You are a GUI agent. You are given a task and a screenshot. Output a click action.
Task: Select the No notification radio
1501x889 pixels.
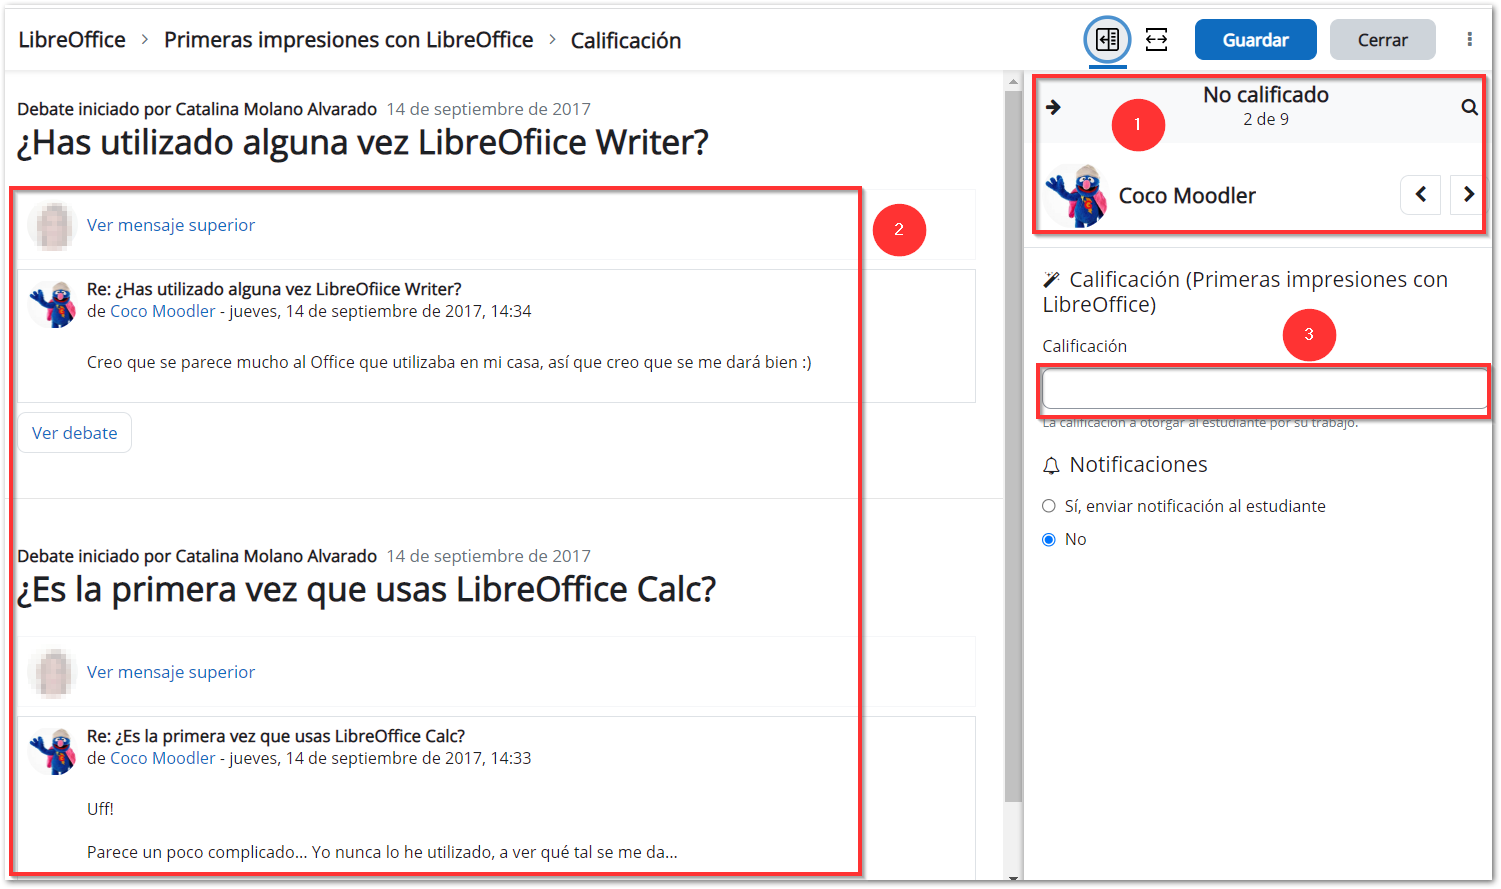[x=1049, y=539]
